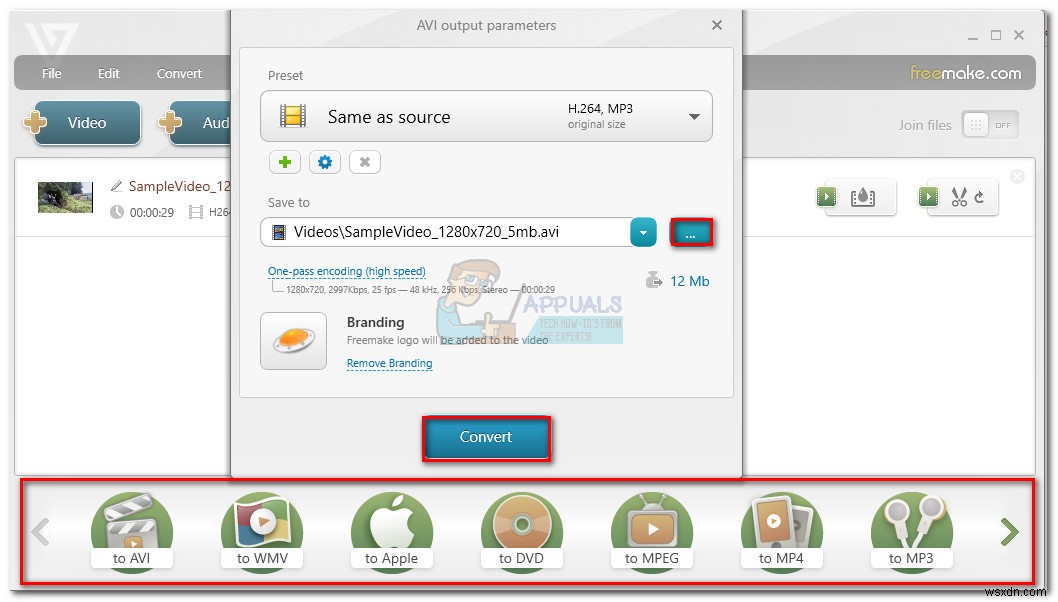Toggle the Join files switch
This screenshot has height=602, width=1058.
[990, 125]
